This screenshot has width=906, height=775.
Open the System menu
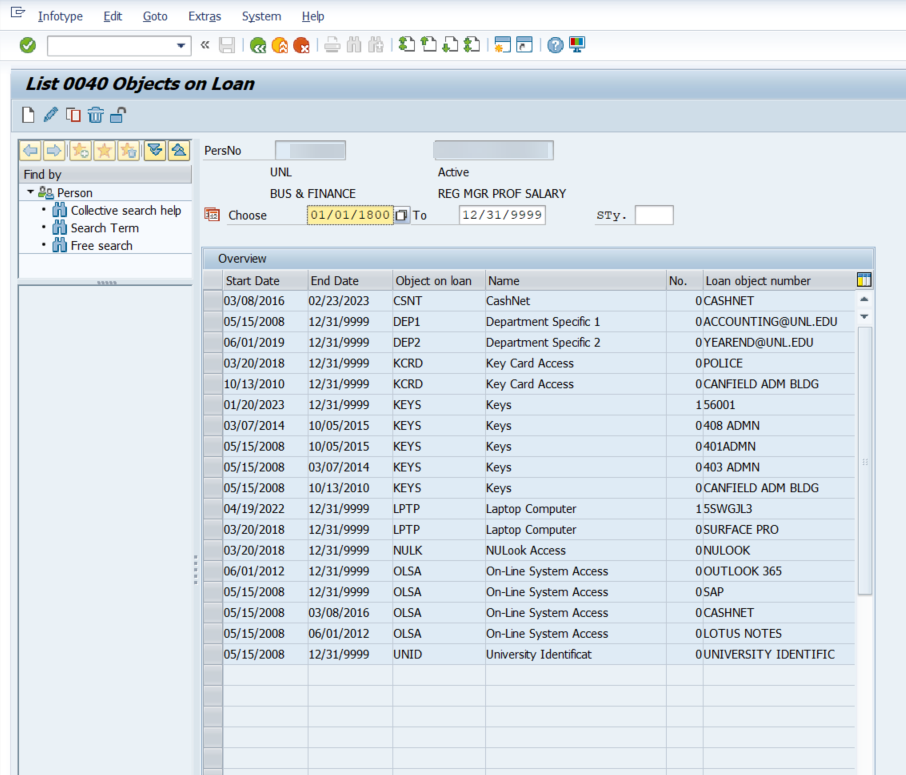point(261,16)
